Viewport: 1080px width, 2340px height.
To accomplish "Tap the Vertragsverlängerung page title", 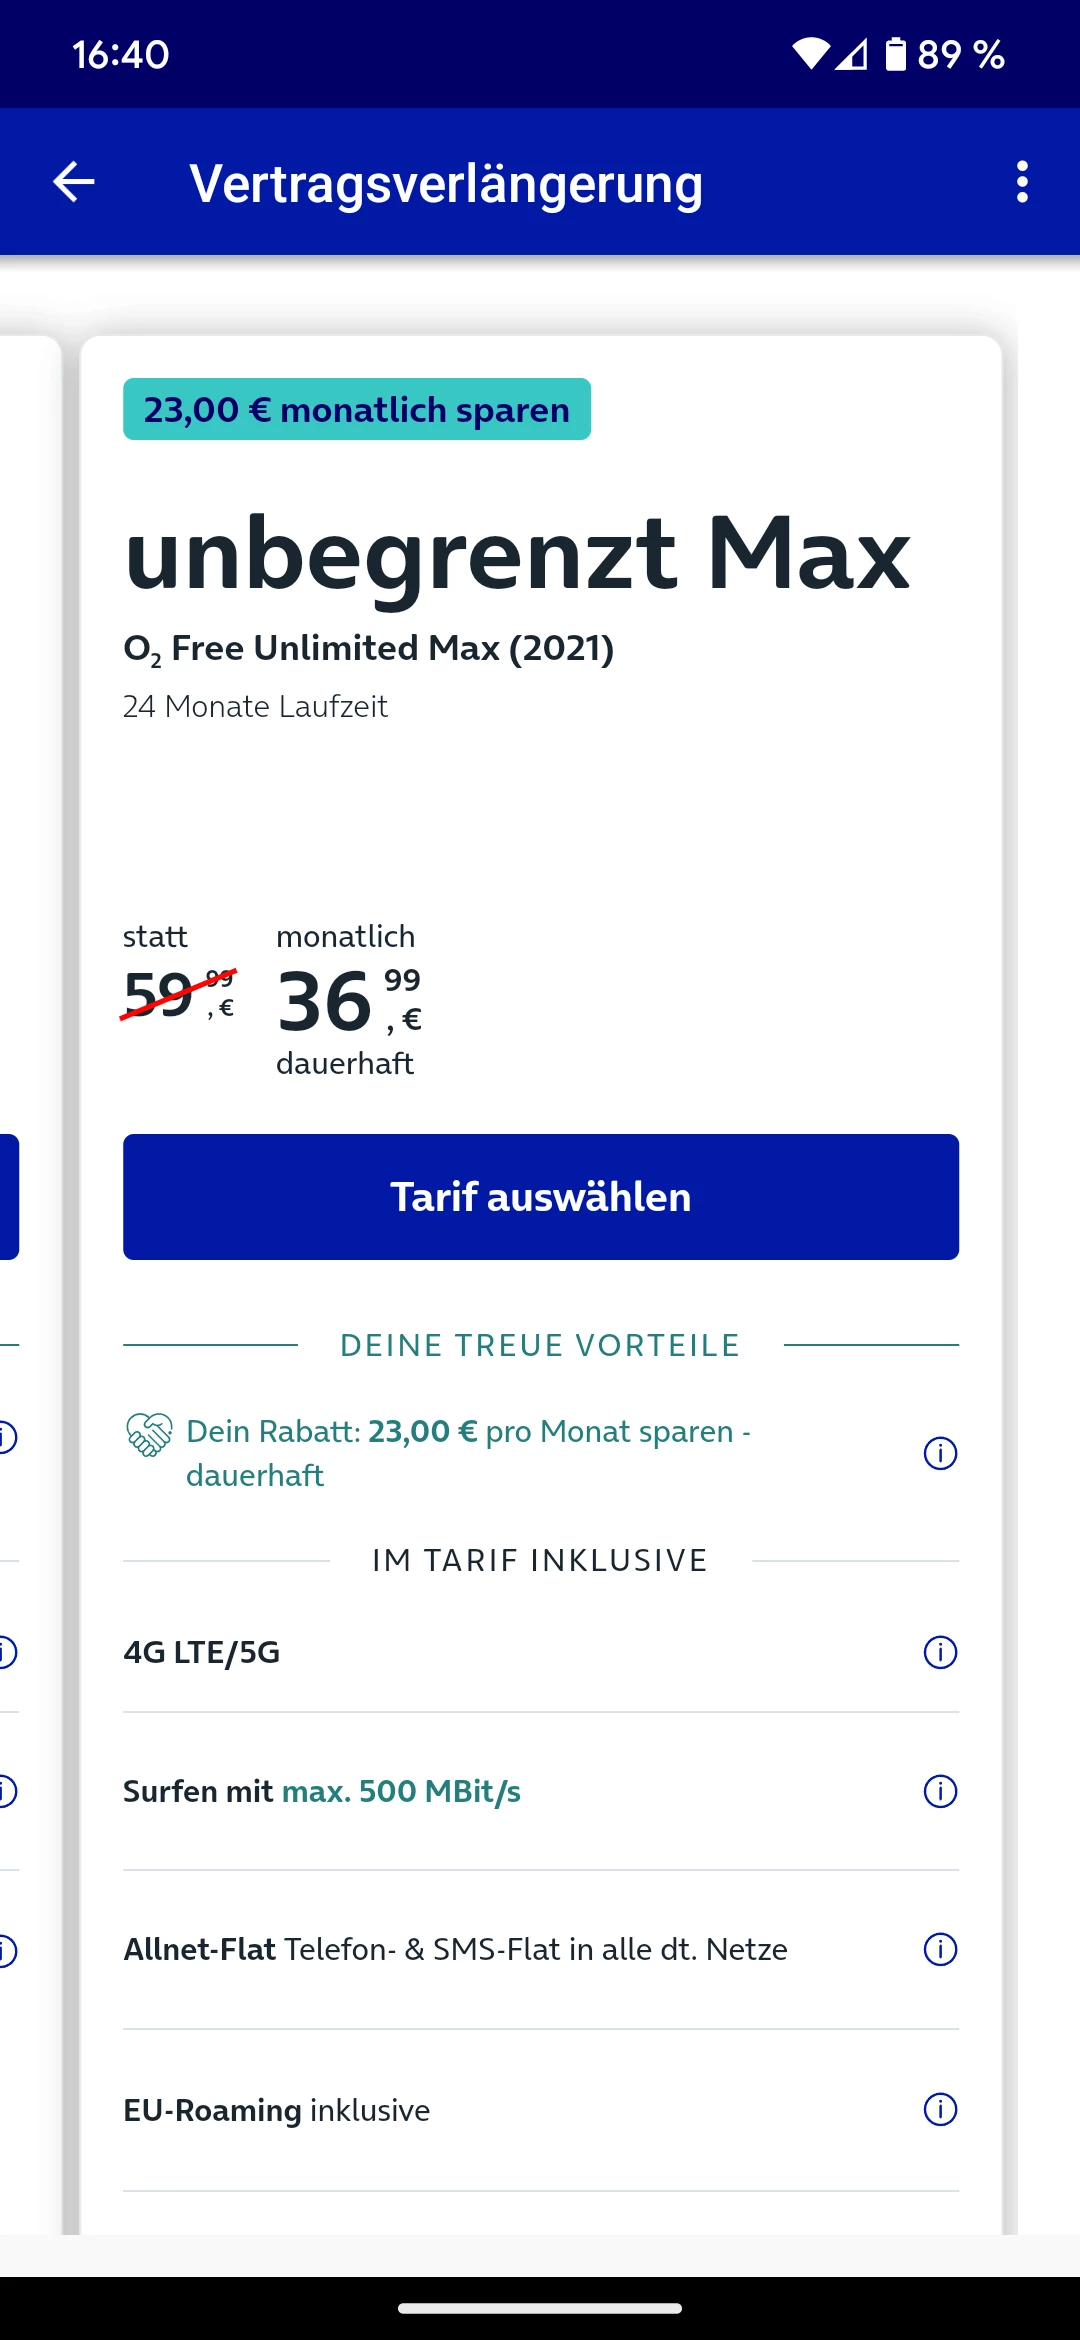I will point(446,184).
